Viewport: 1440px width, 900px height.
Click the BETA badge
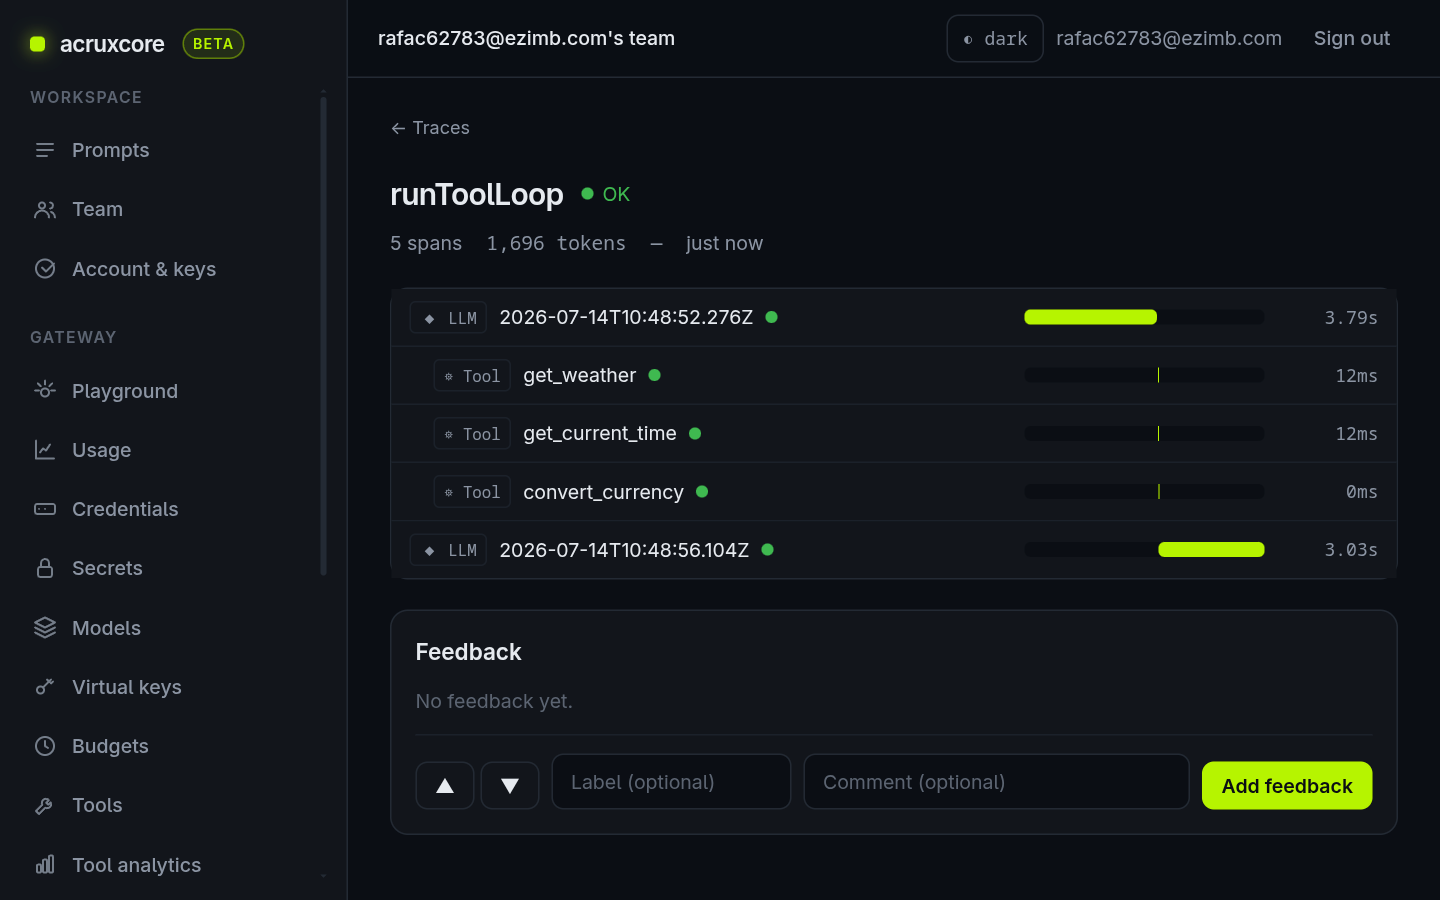pyautogui.click(x=213, y=44)
